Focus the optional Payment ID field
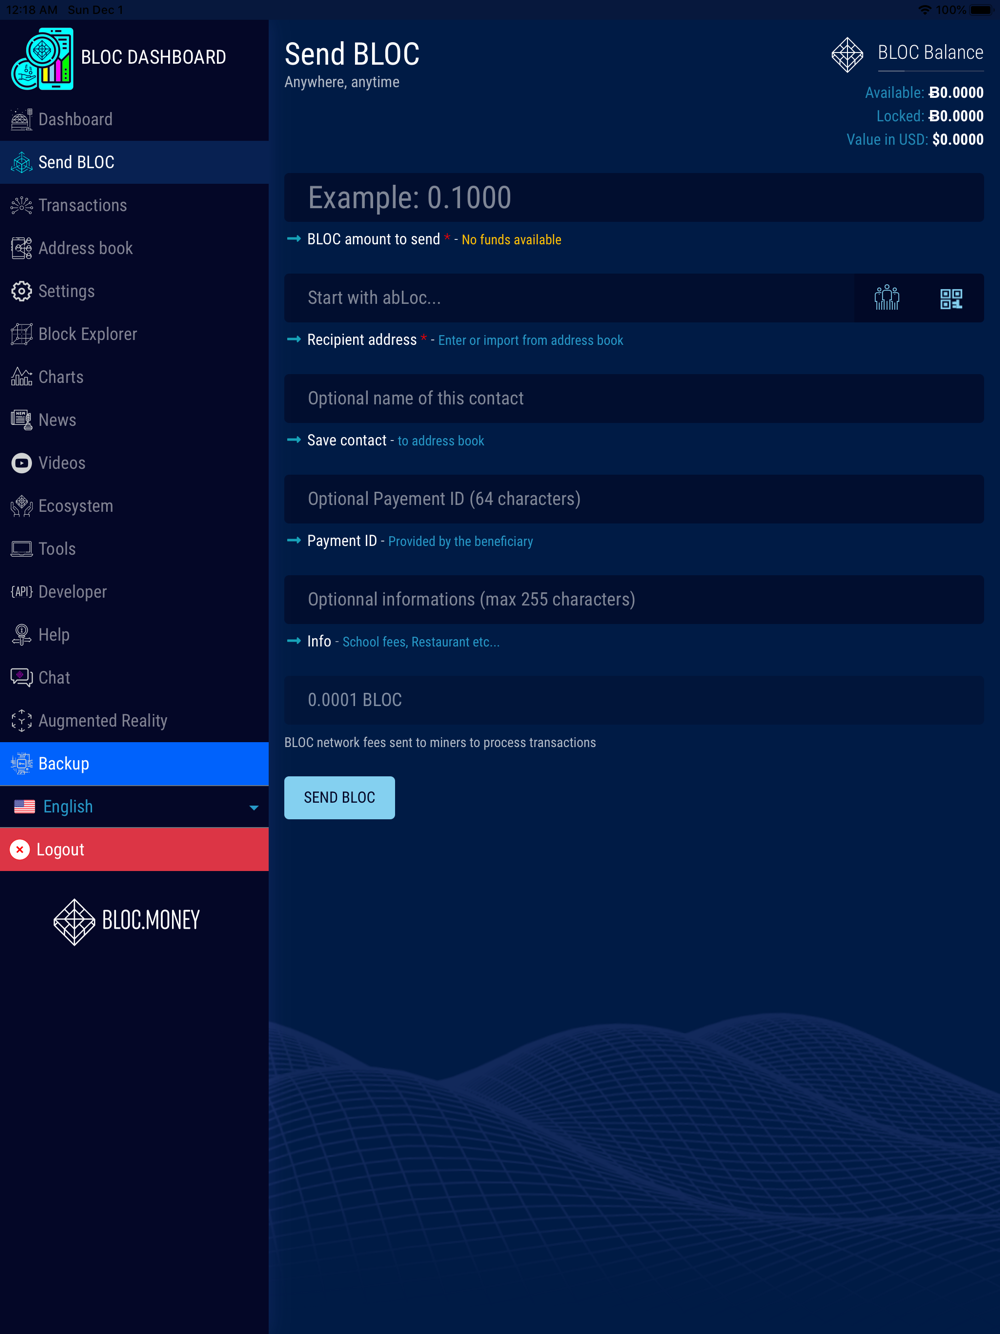Image resolution: width=1000 pixels, height=1334 pixels. [634, 499]
